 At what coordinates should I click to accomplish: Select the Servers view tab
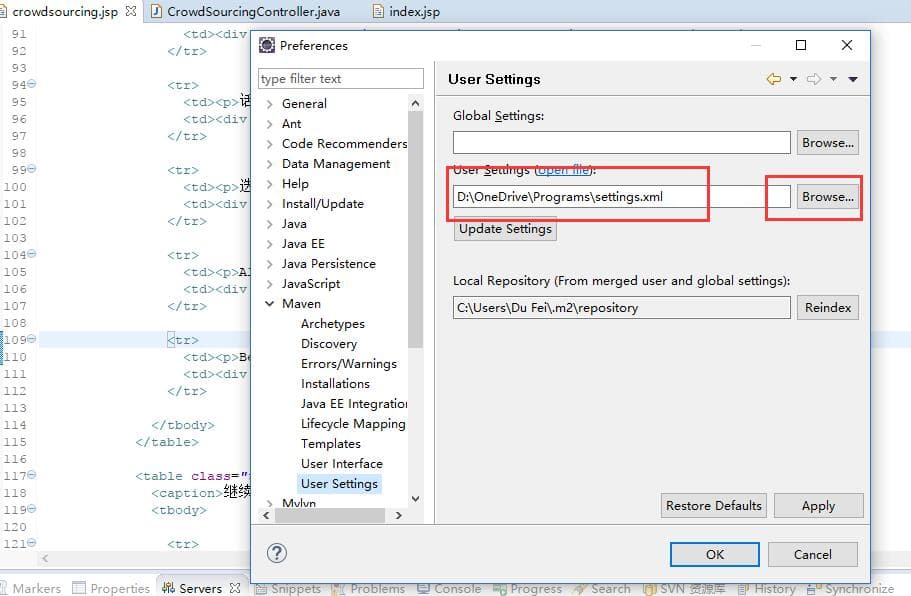[199, 588]
